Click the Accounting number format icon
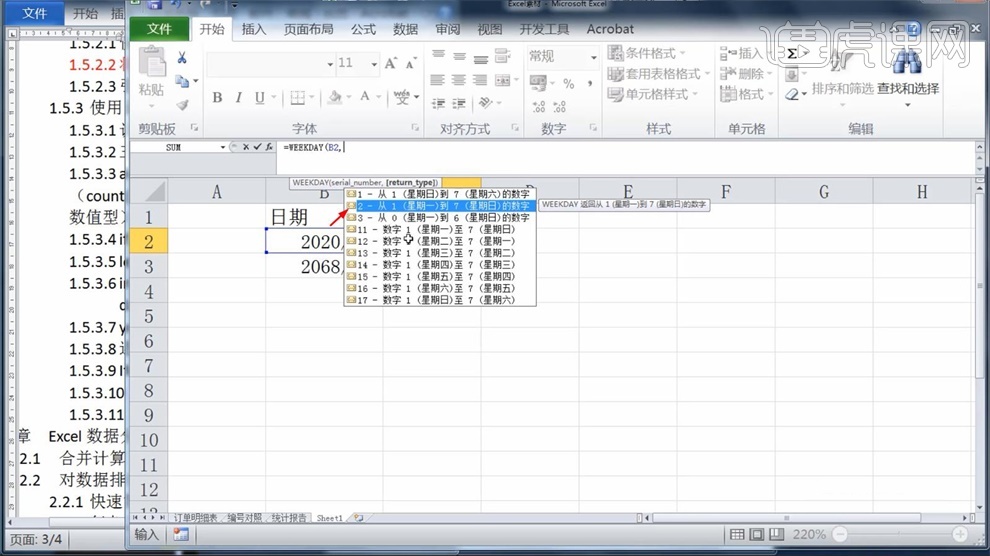This screenshot has height=556, width=990. (539, 83)
